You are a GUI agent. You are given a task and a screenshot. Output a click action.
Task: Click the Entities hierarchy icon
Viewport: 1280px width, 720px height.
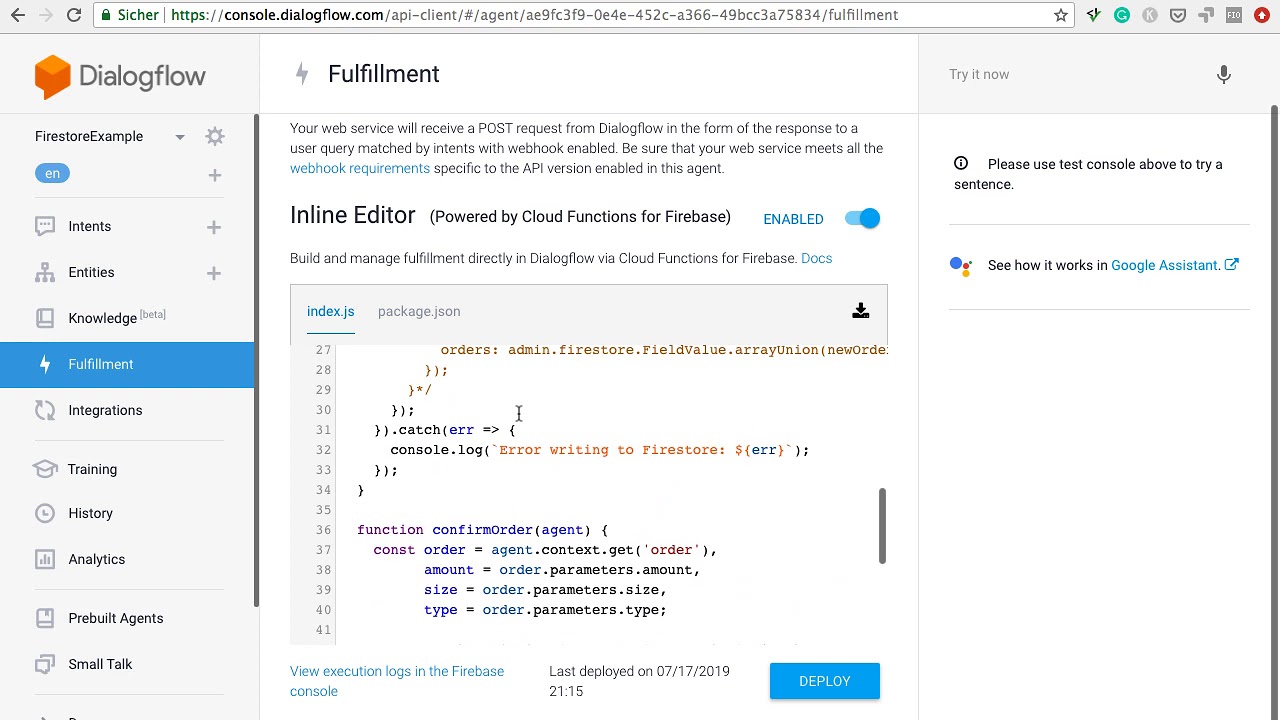pyautogui.click(x=44, y=273)
